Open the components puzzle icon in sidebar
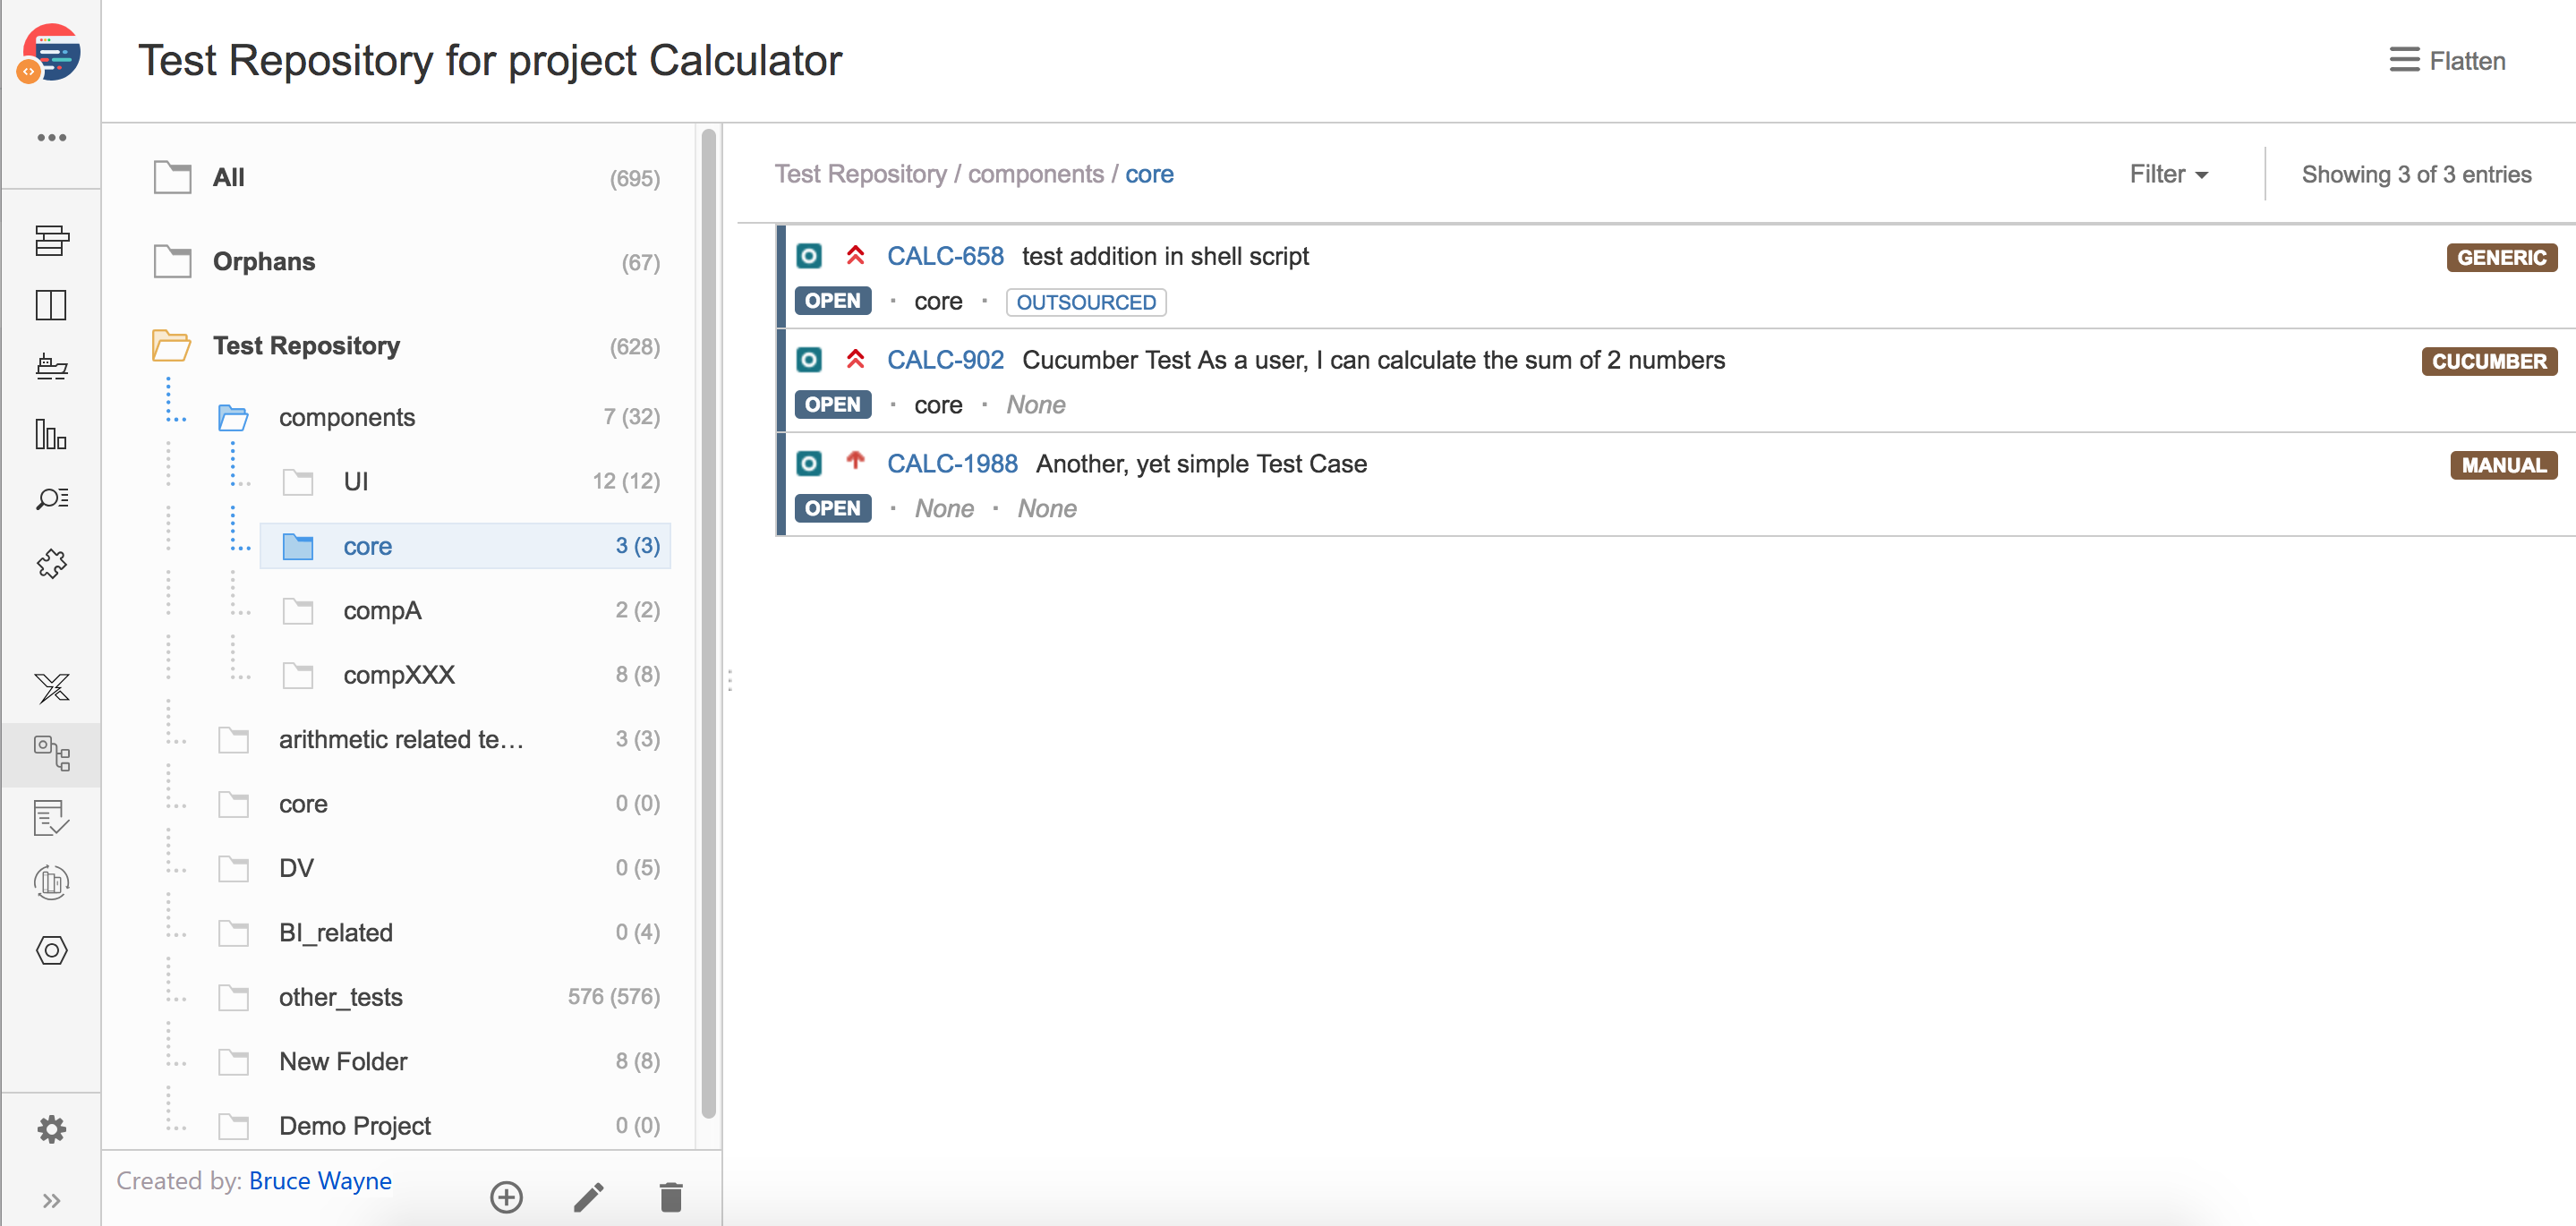This screenshot has width=2576, height=1226. click(52, 564)
